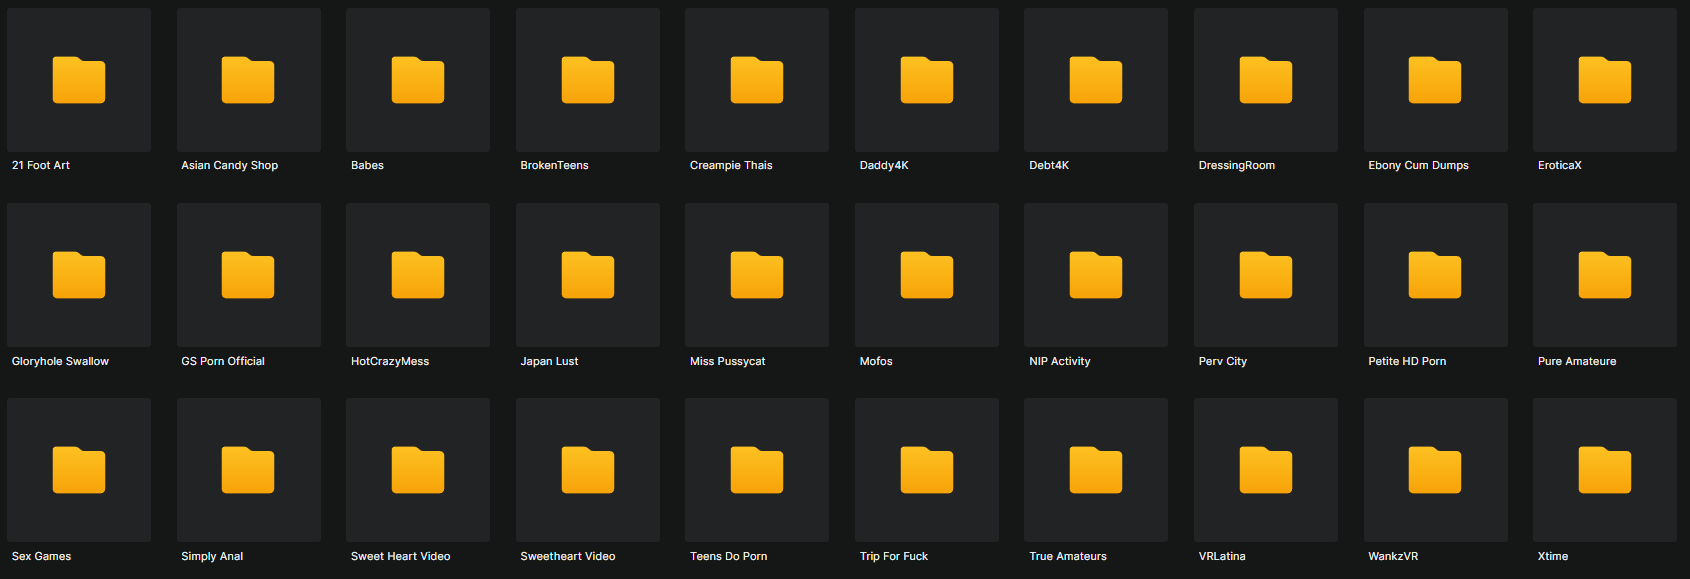The image size is (1690, 579).
Task: Open the Sweetheart Video folder icon
Action: [x=588, y=470]
